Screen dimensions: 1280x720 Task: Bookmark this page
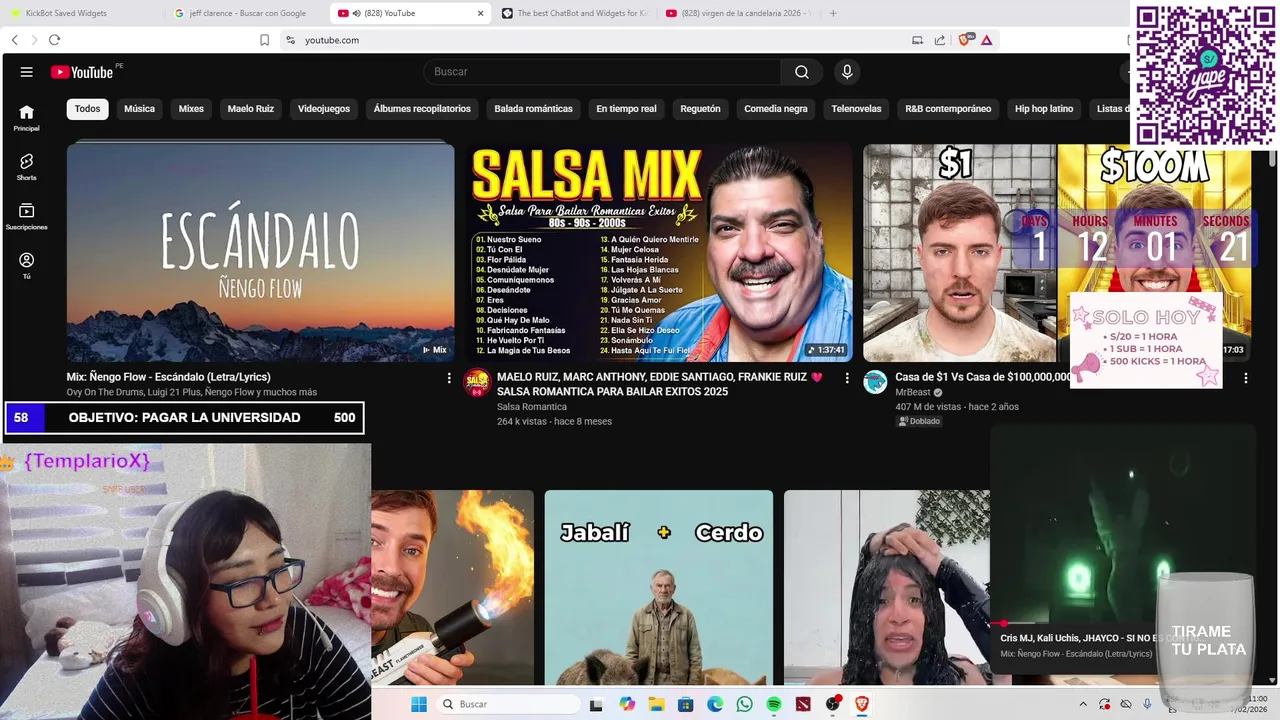coord(264,40)
